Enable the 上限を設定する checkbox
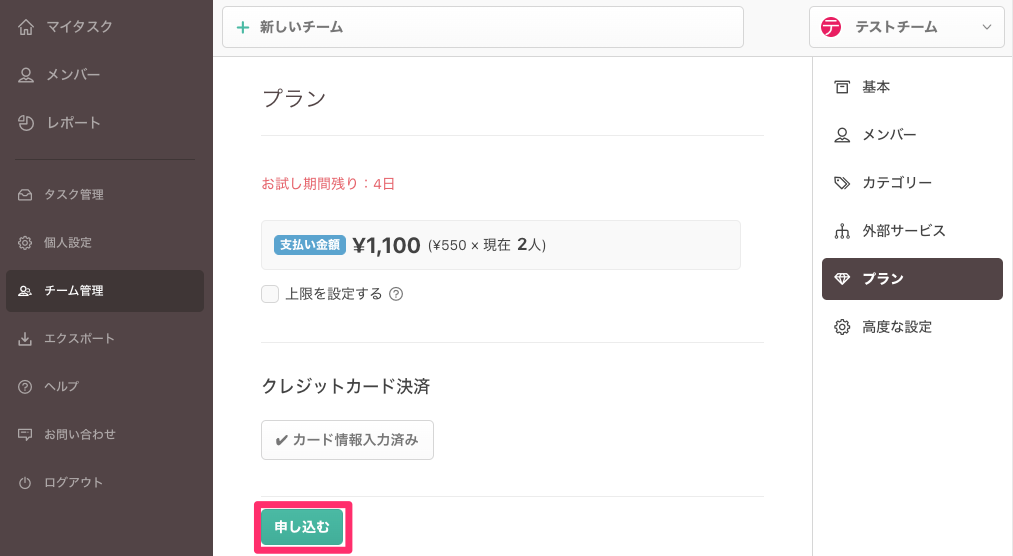Screen dimensions: 1013x556 (269, 294)
